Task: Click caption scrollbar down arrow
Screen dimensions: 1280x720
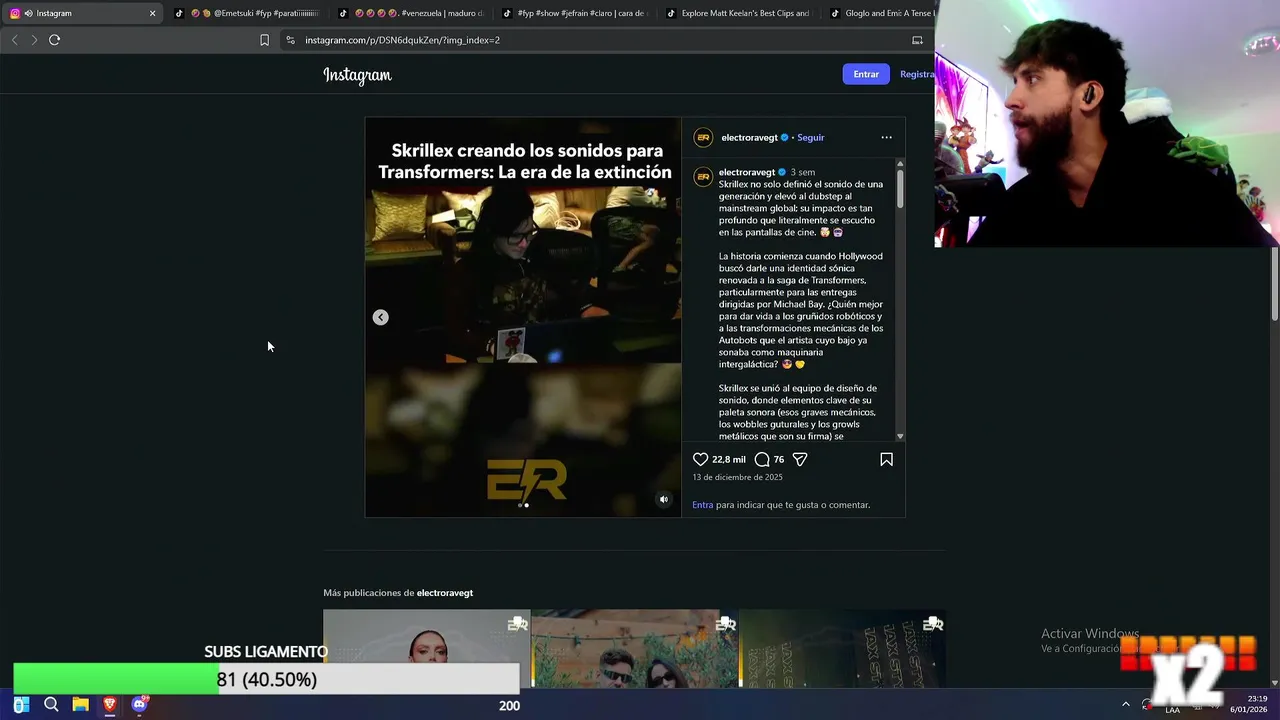Action: coord(900,436)
